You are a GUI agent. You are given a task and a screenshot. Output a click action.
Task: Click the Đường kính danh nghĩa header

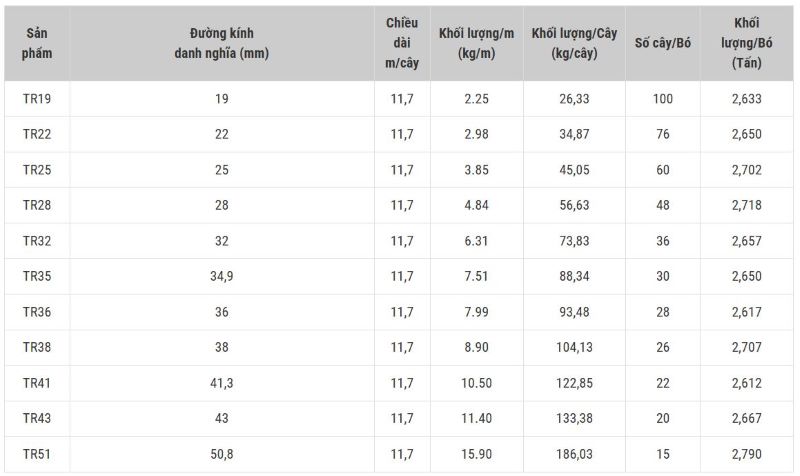(221, 43)
